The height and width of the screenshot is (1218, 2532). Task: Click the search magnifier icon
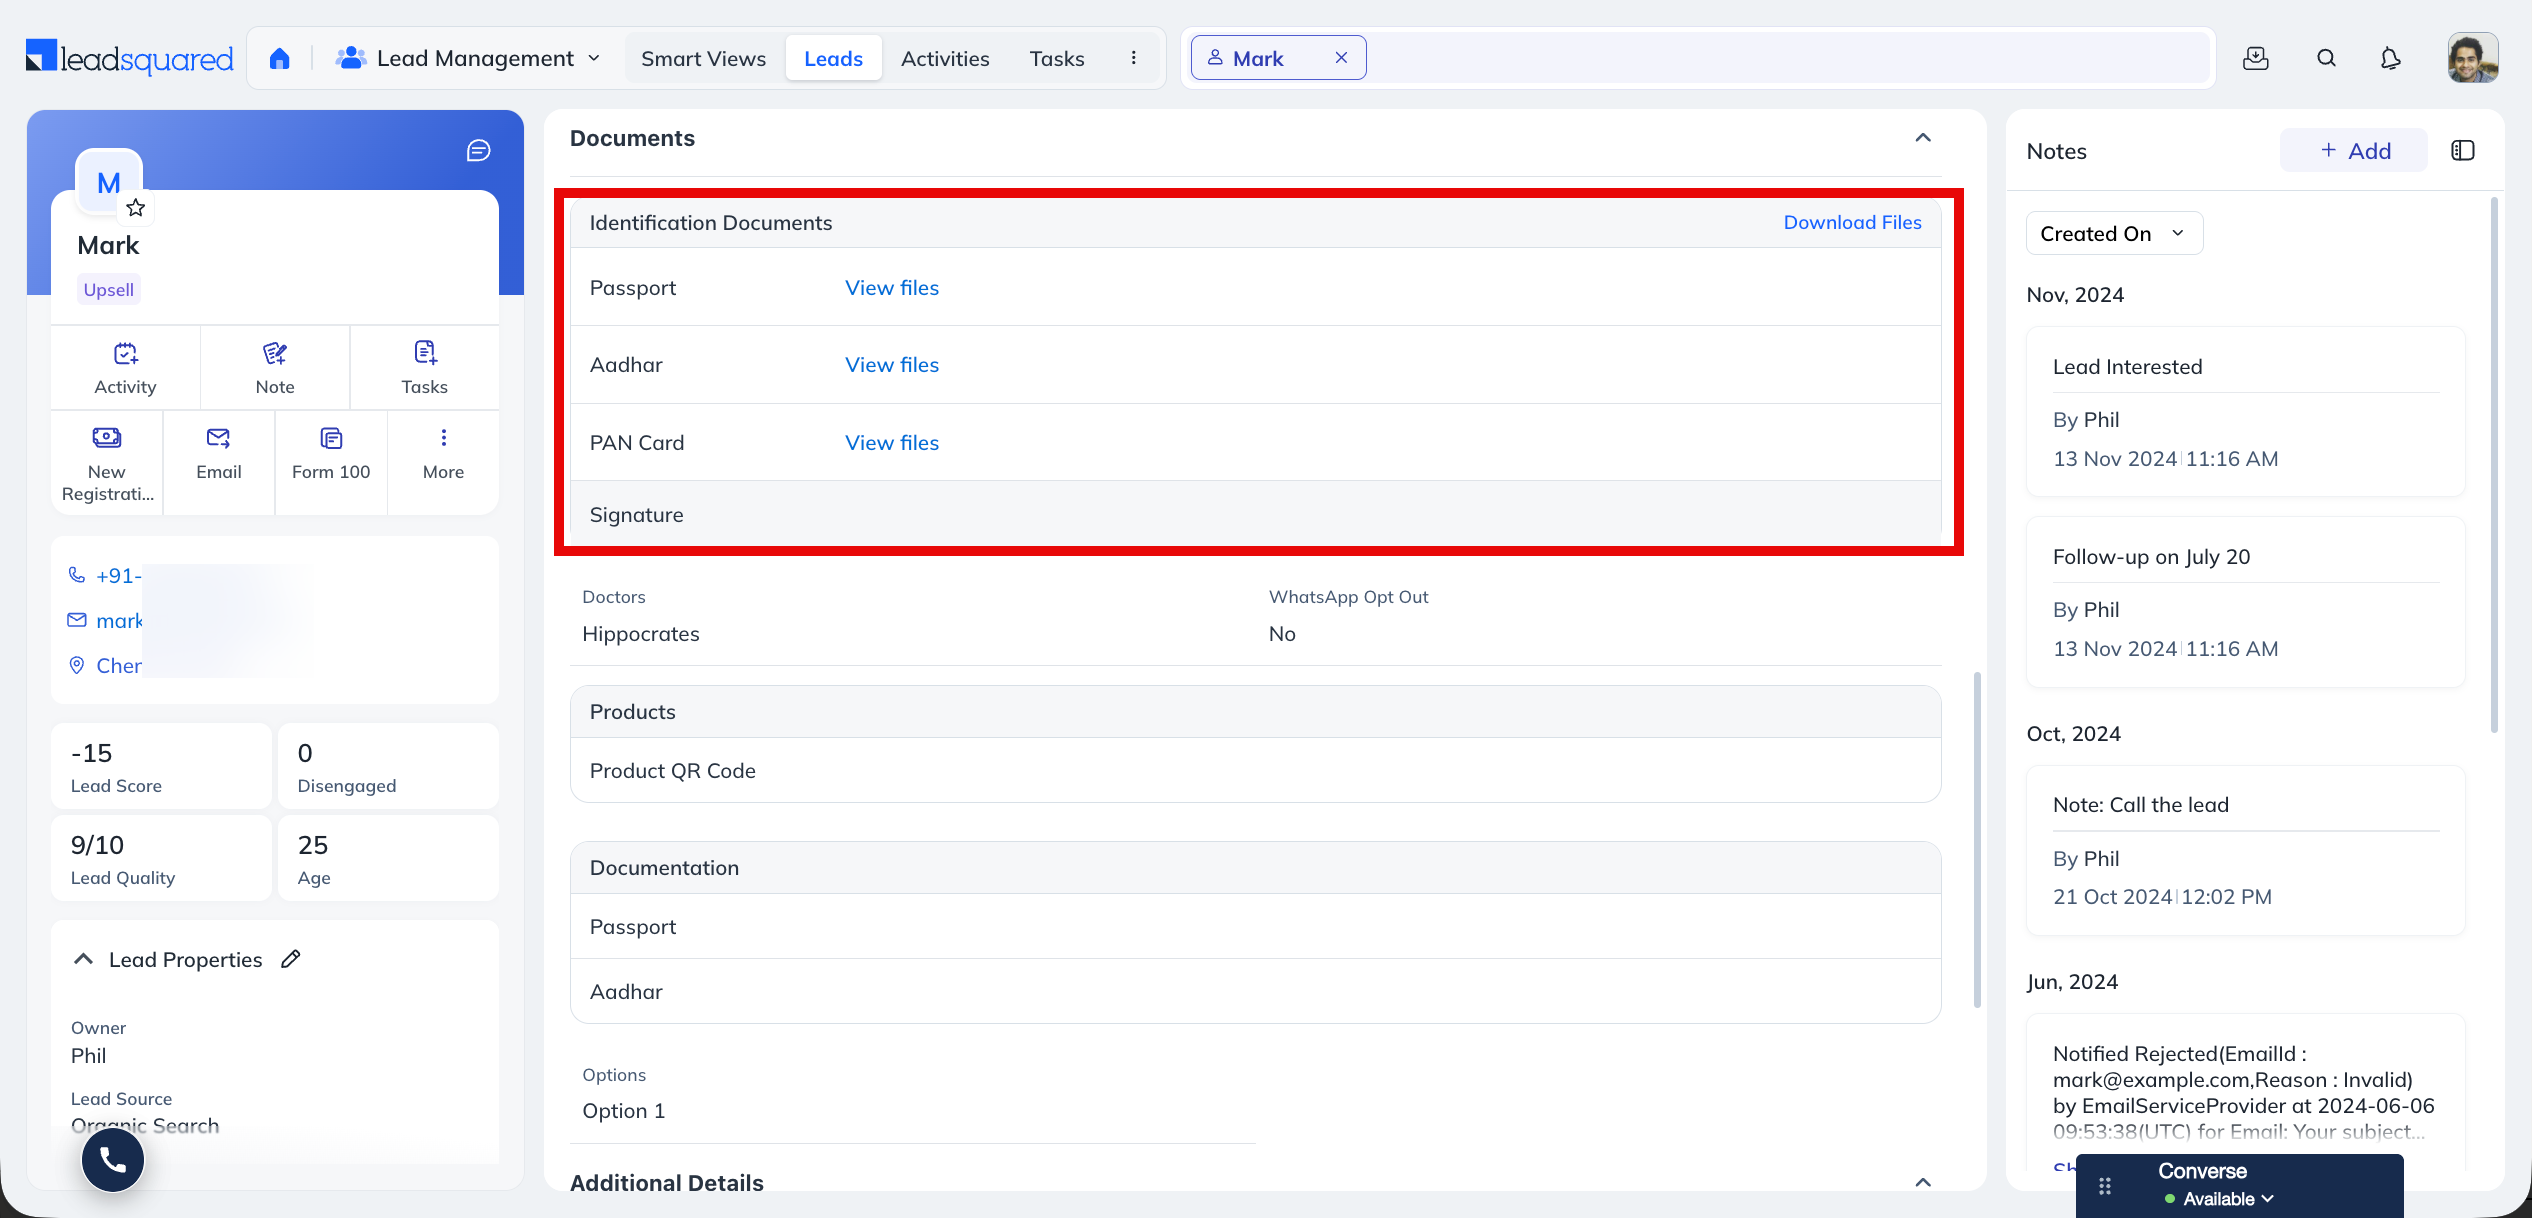point(2327,59)
